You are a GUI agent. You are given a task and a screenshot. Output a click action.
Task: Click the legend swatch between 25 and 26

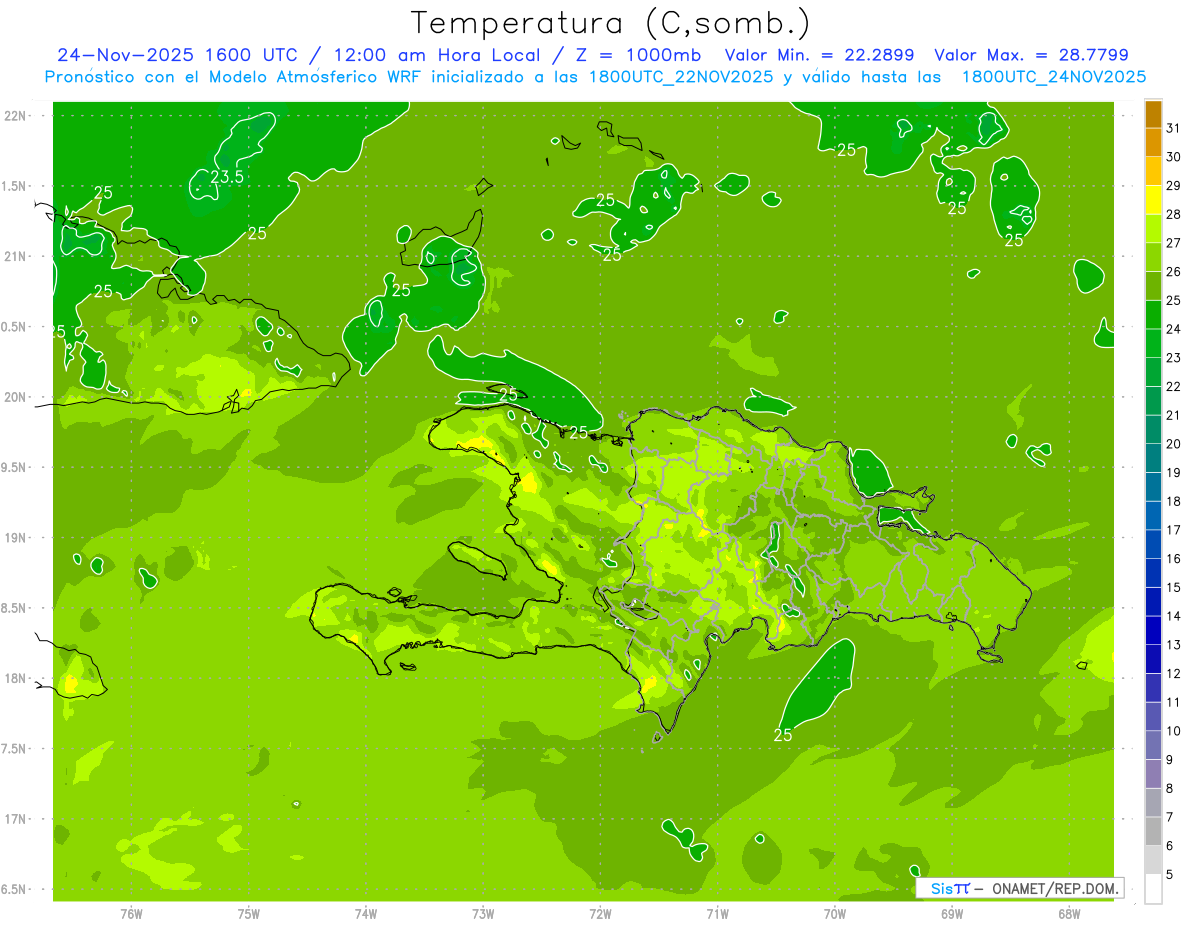(1153, 286)
